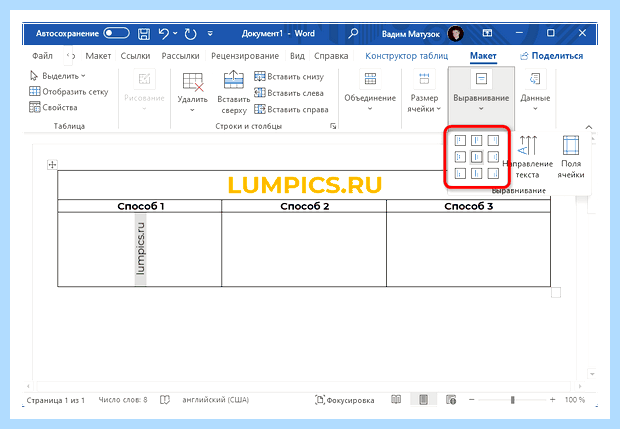
Task: Click the Способ 1 cell
Action: tap(140, 206)
